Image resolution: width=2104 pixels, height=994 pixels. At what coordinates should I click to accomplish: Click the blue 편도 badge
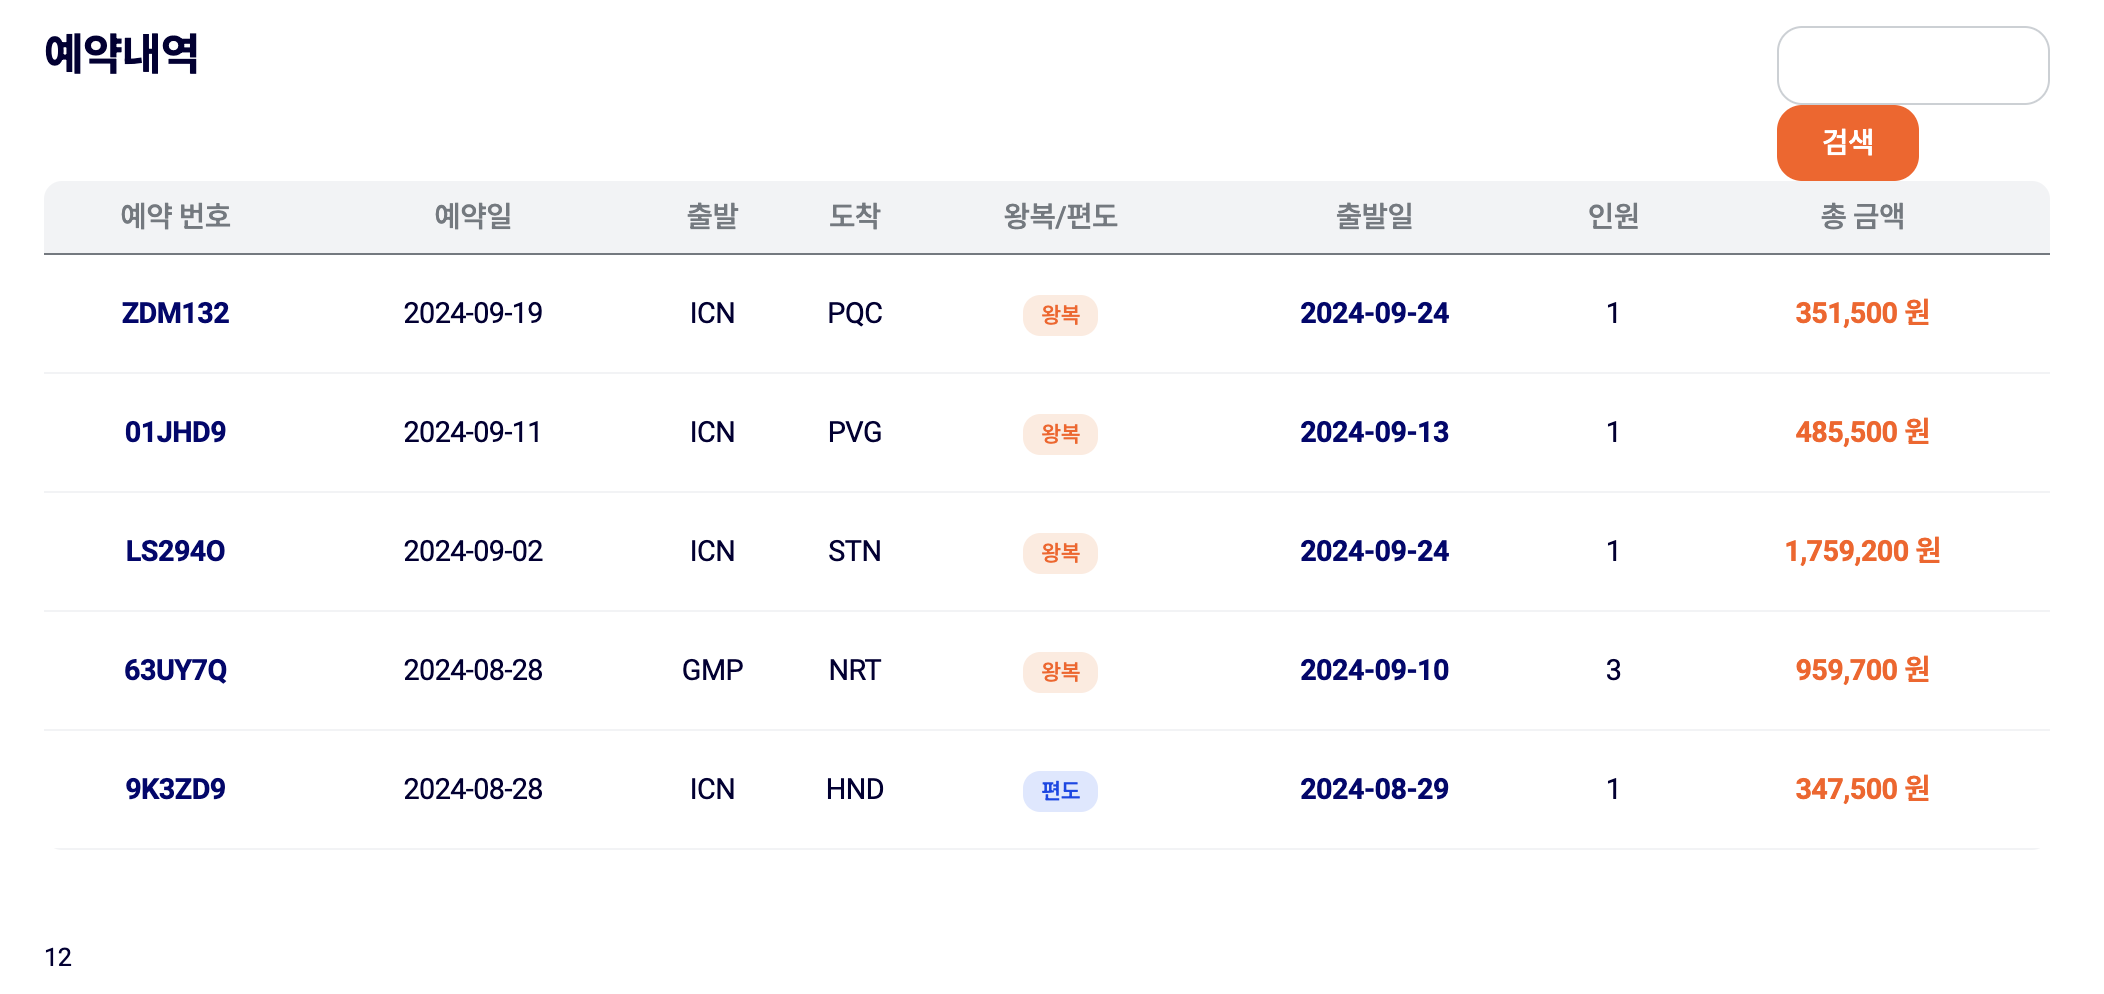(x=1060, y=791)
